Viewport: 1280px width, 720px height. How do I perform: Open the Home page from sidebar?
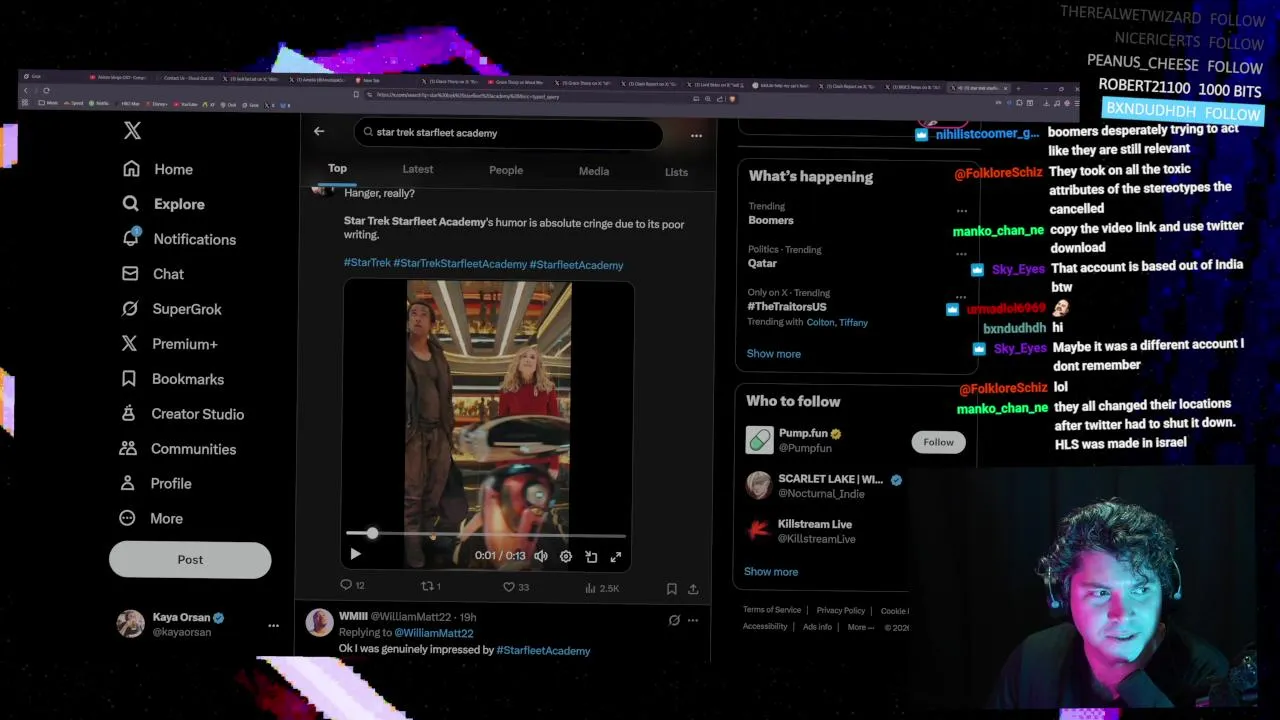click(158, 169)
